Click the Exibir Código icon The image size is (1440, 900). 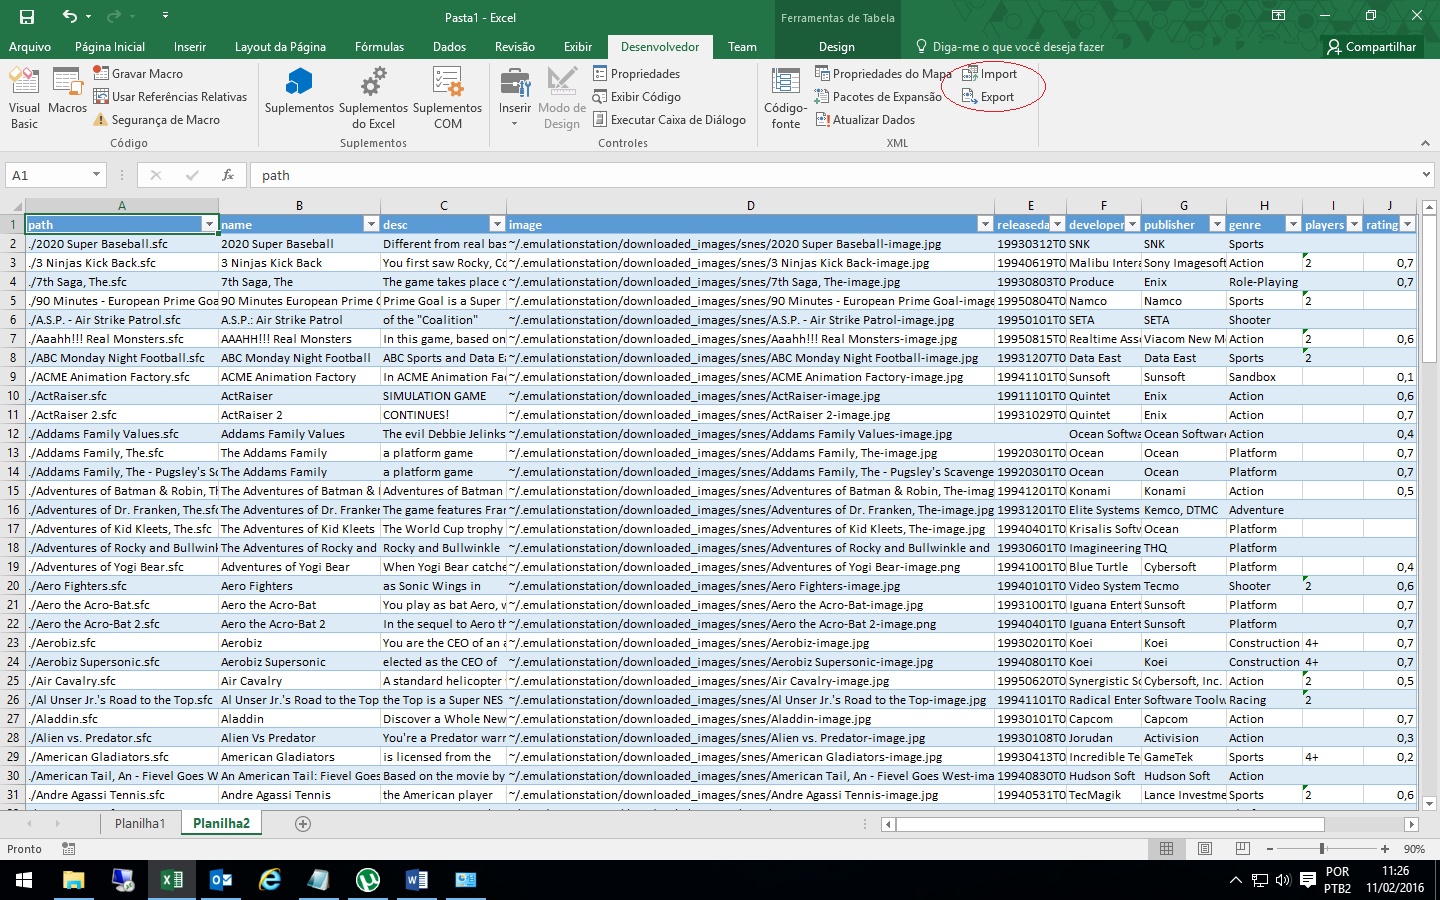636,96
